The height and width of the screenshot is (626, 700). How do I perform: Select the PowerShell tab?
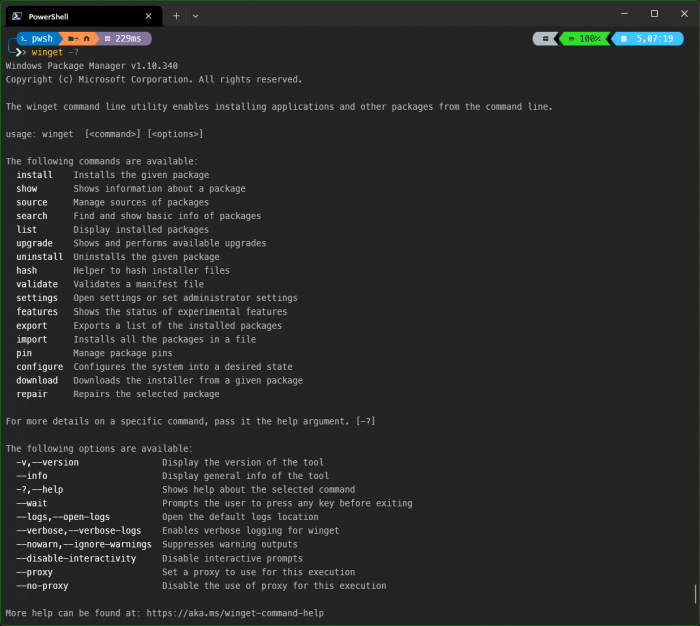(x=83, y=17)
